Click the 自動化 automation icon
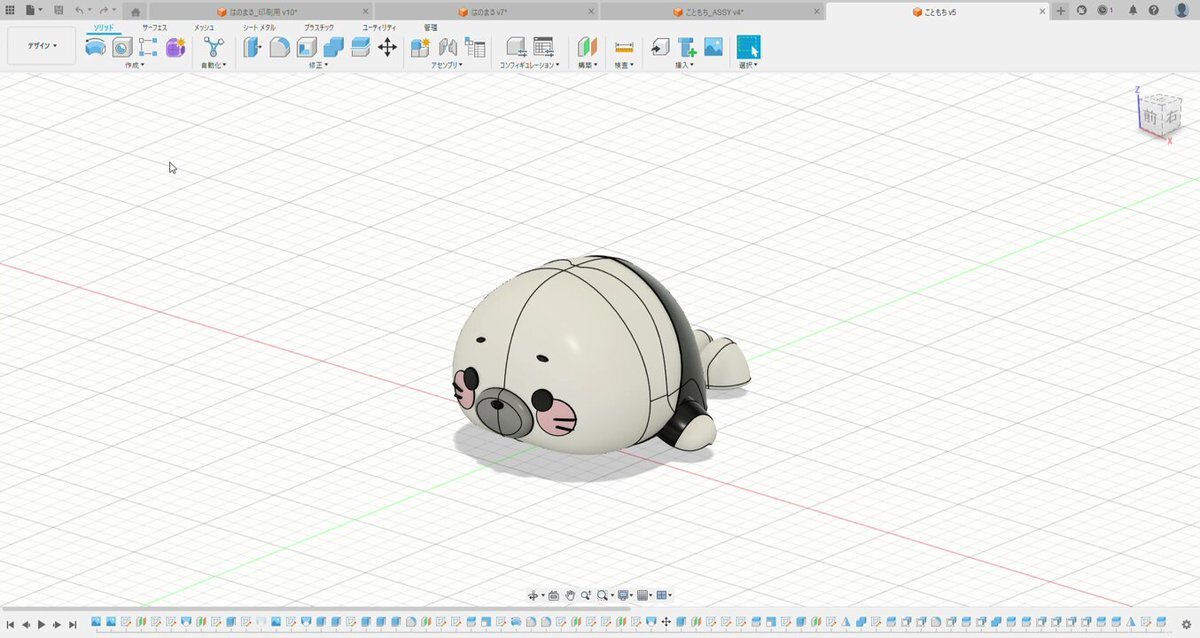Viewport: 1200px width, 638px height. pyautogui.click(x=214, y=47)
